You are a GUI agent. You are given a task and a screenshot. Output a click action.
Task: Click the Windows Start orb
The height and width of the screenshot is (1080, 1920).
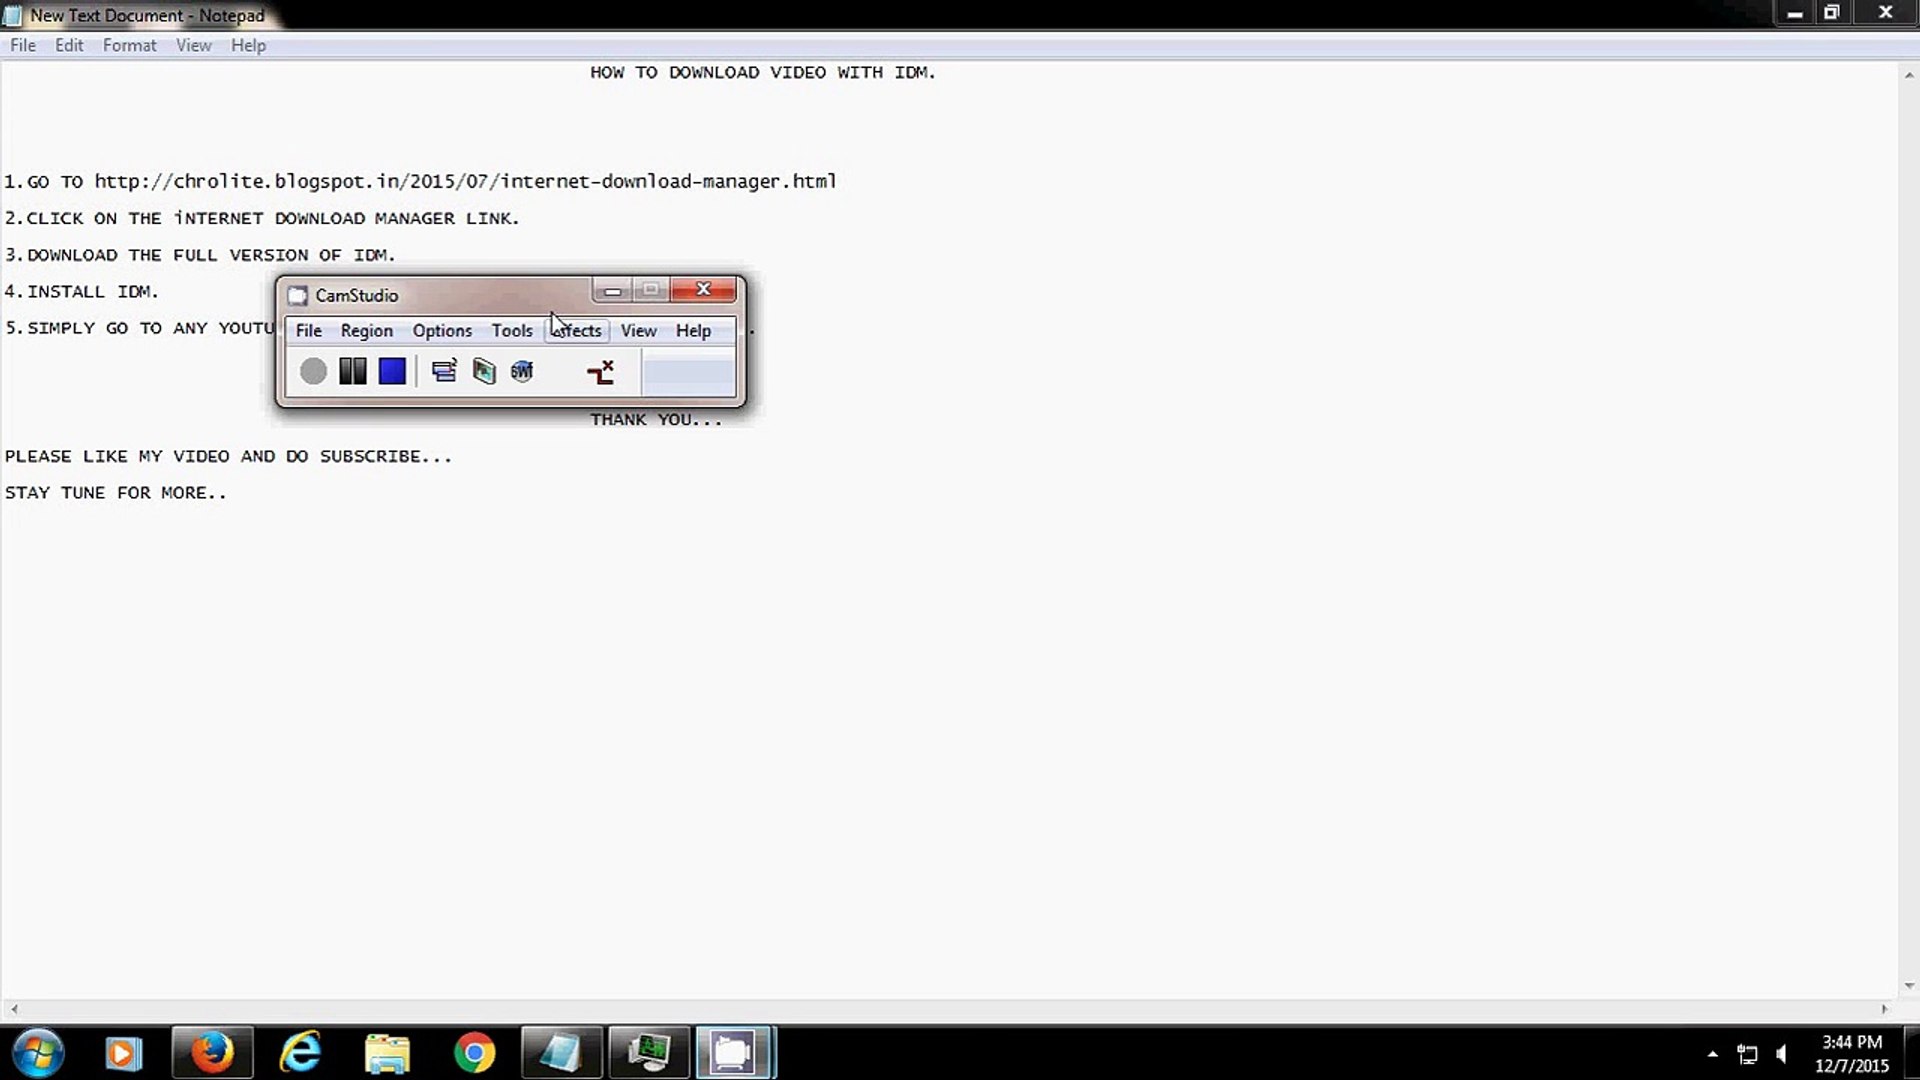[38, 1053]
